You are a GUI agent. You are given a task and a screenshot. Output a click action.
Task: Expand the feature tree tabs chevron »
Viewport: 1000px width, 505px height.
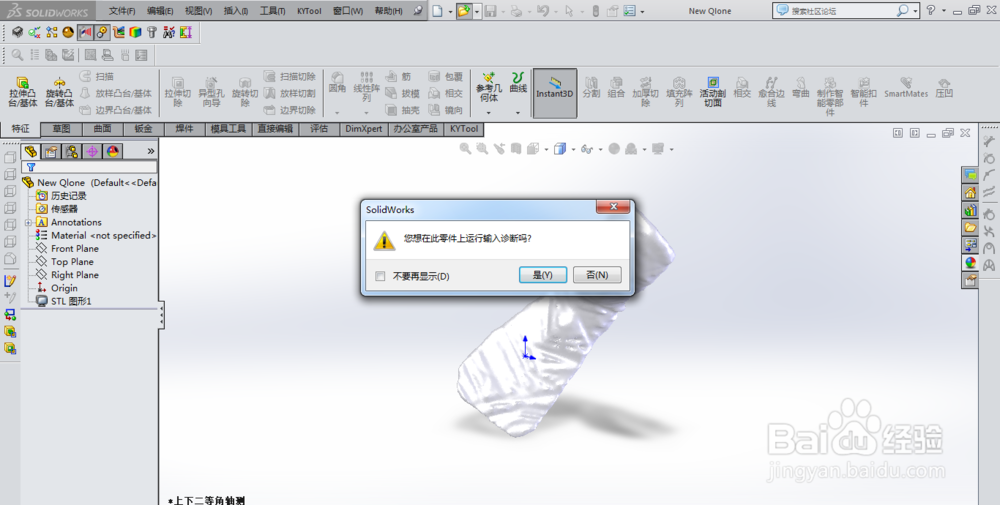tap(151, 151)
